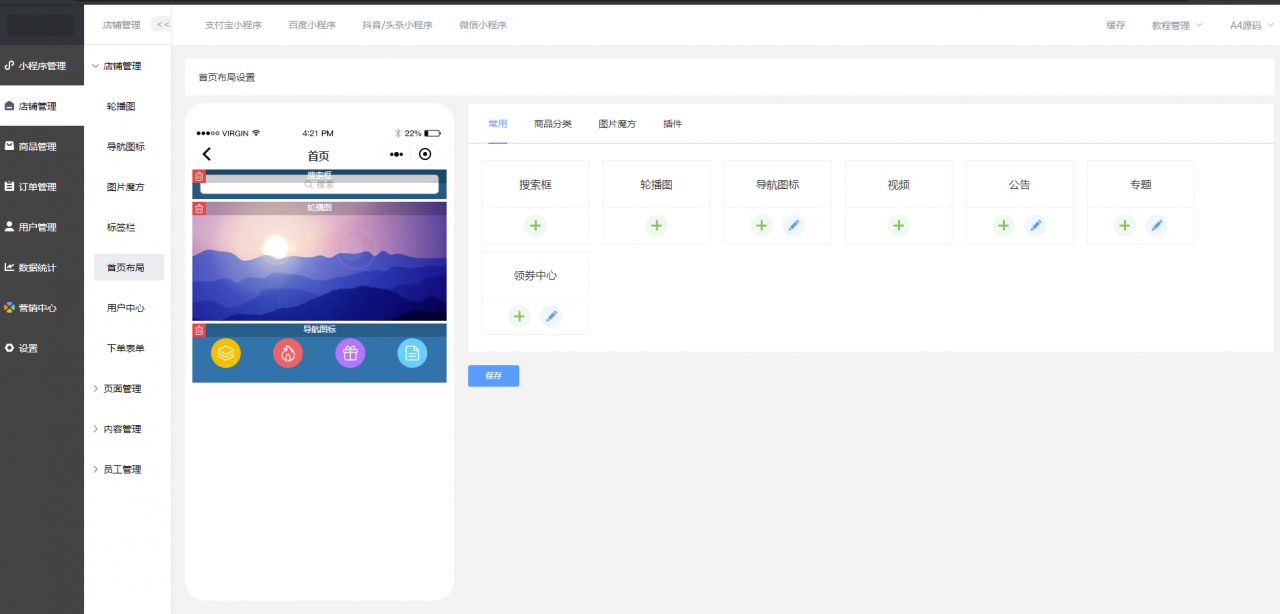Edit the 专题 component with its pencil icon
Screen dimensions: 1280x614
(1157, 226)
